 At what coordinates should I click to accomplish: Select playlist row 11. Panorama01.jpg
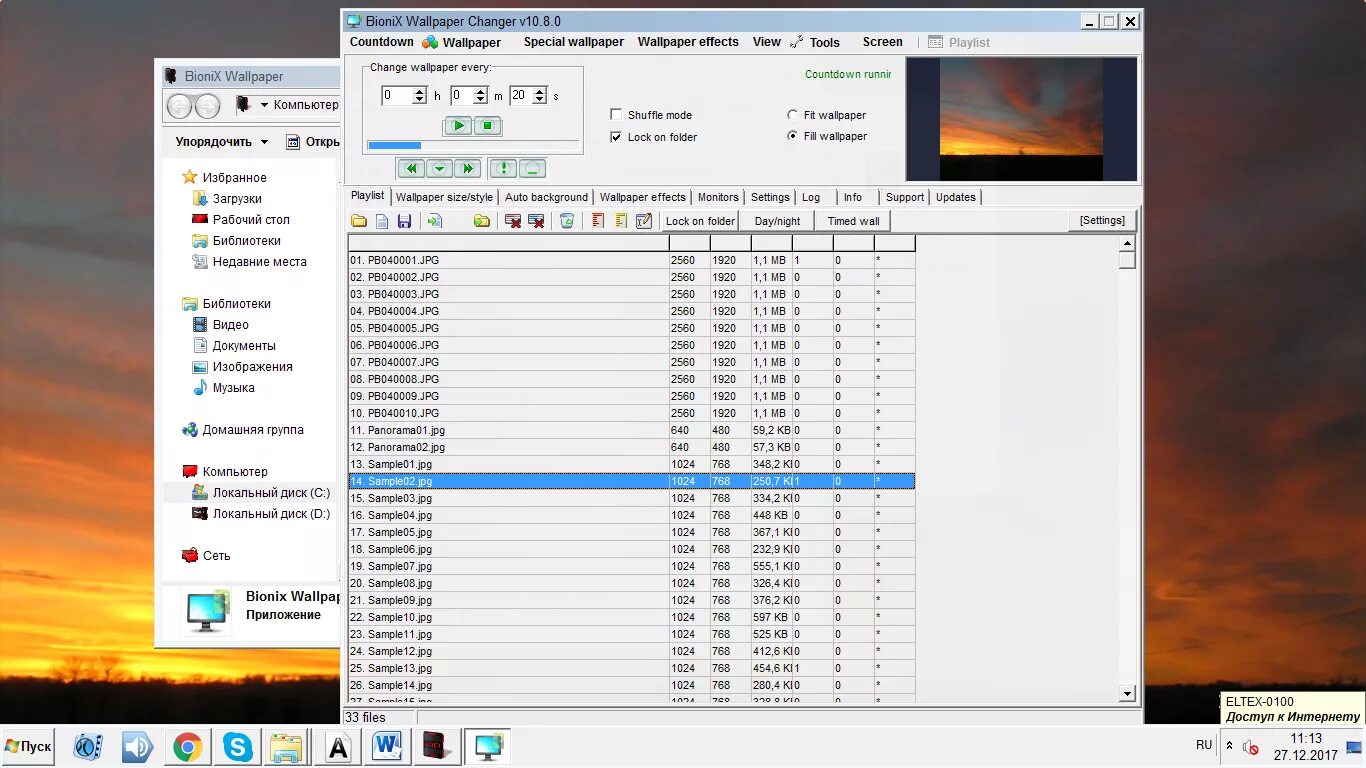click(x=631, y=430)
